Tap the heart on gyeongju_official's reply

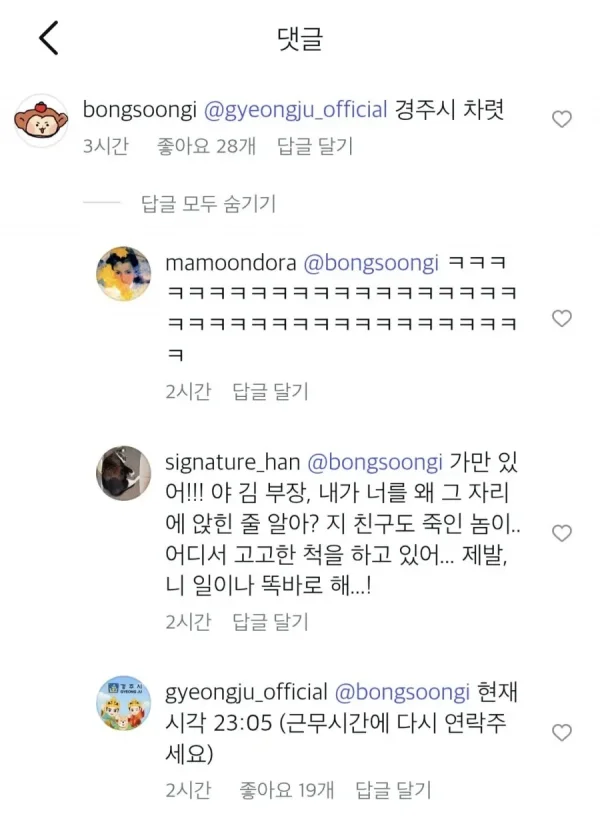pos(562,732)
